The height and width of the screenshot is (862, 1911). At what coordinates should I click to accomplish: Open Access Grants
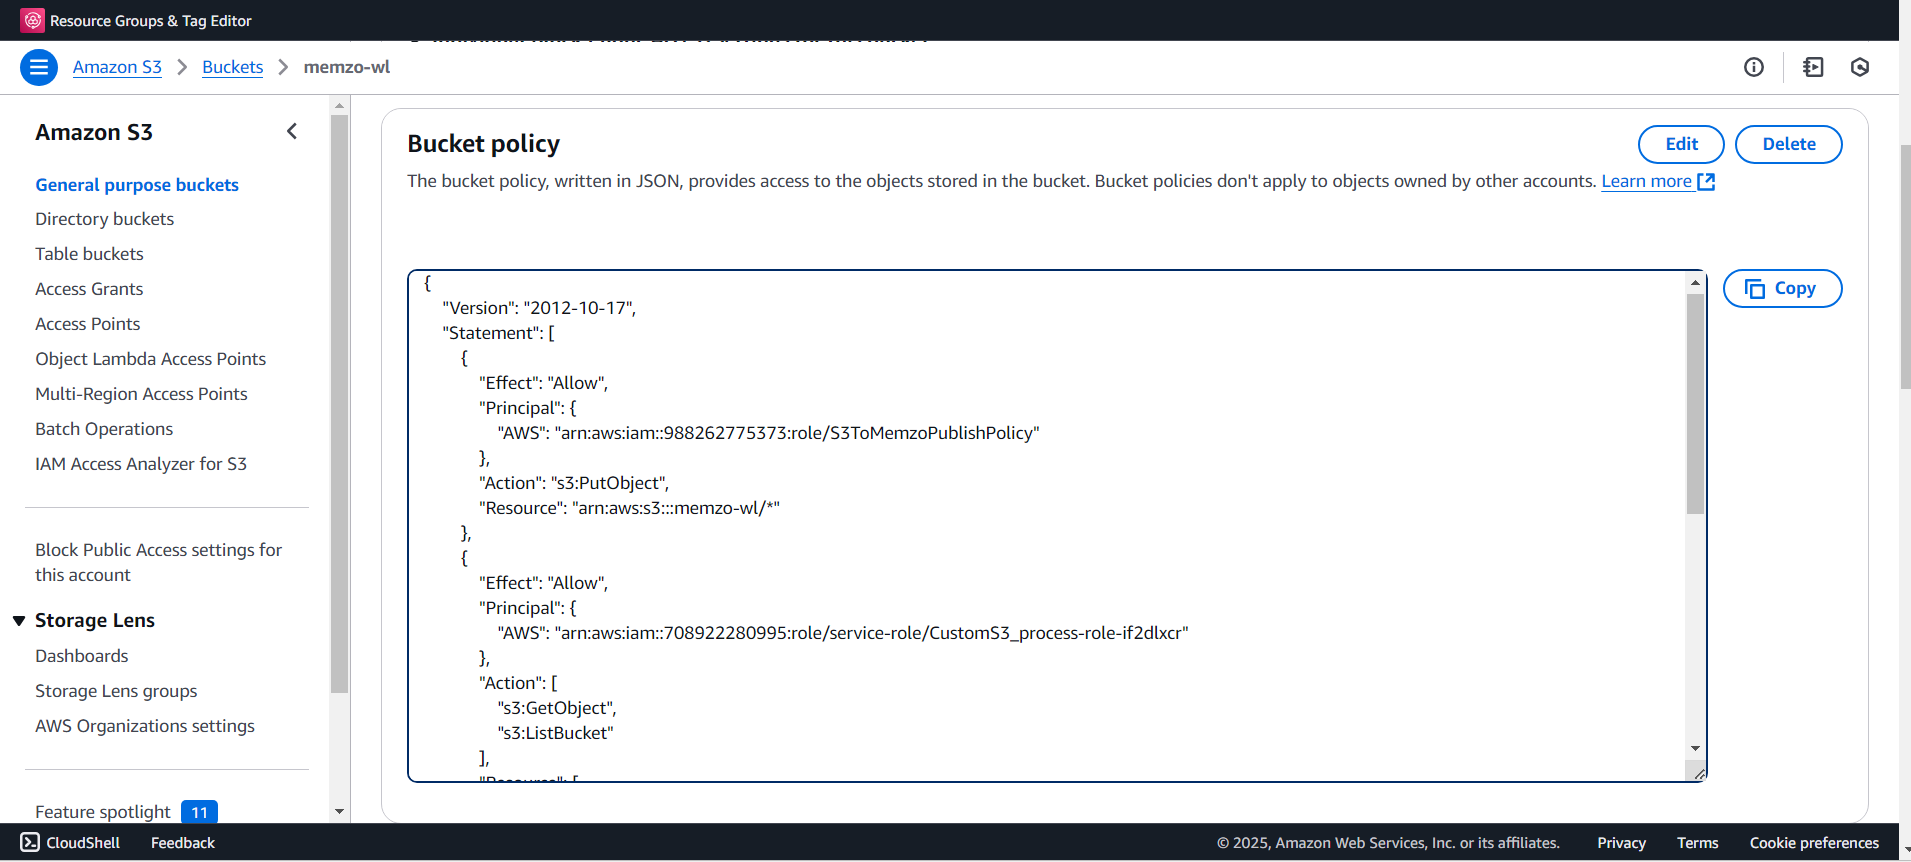[89, 289]
